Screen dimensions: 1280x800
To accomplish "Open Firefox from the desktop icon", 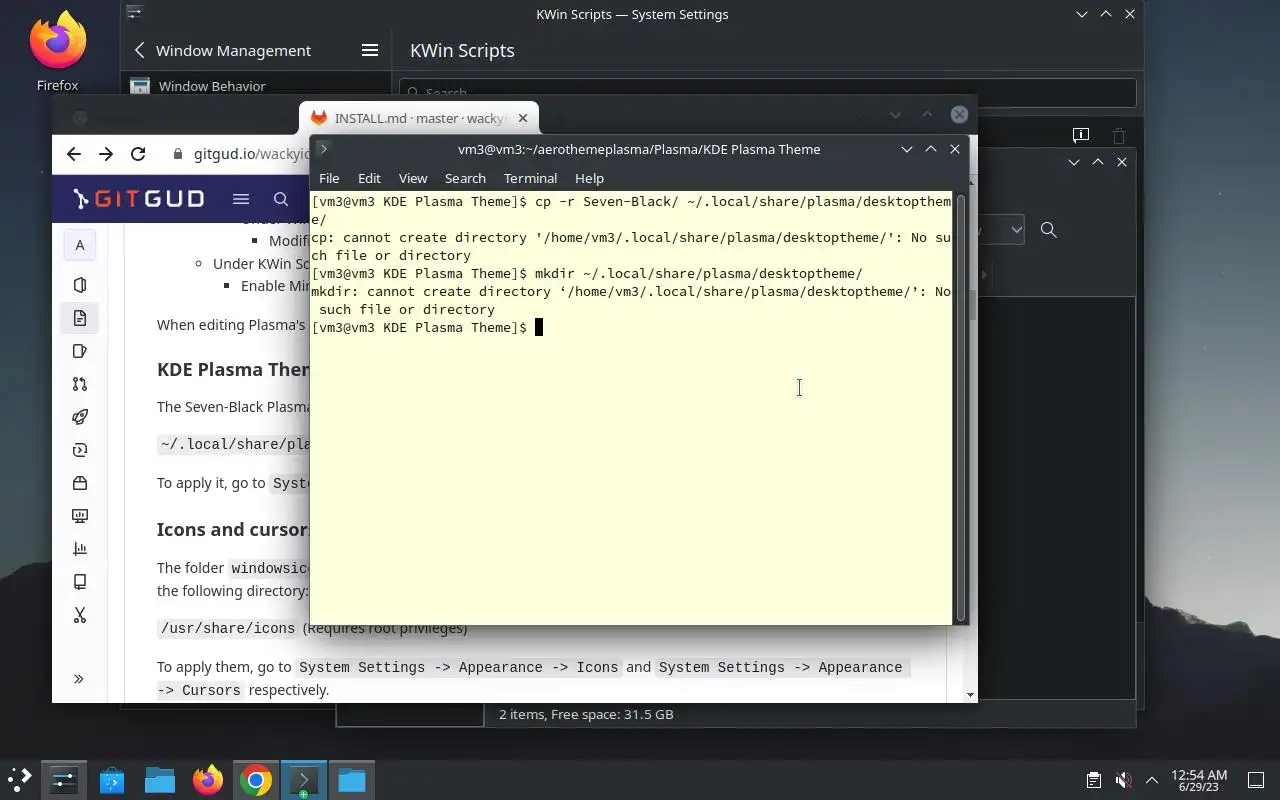I will [57, 50].
